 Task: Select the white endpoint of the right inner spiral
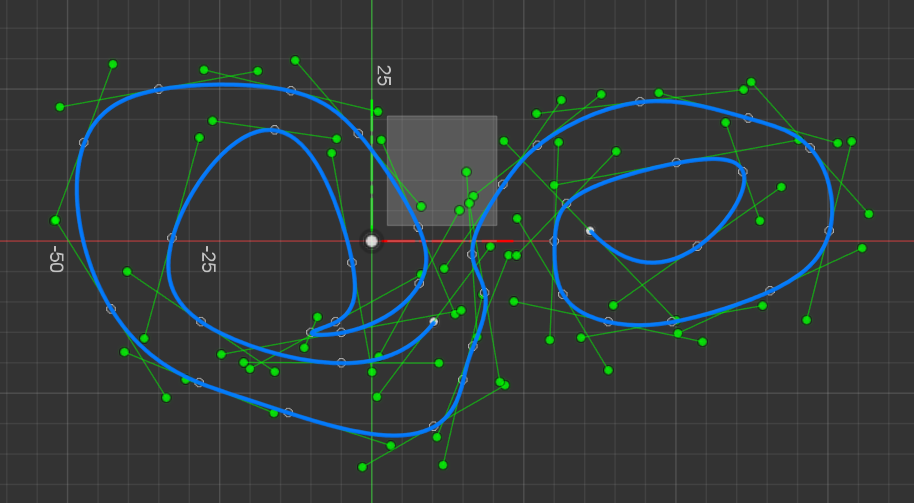590,231
